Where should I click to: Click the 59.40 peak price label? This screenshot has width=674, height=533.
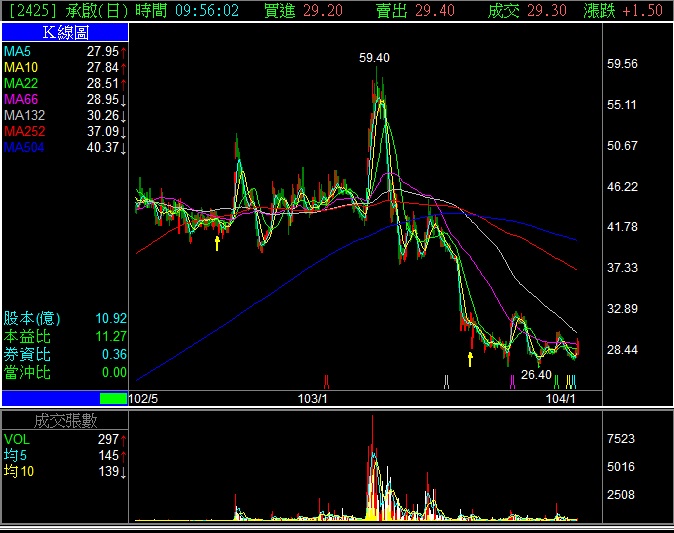pos(374,58)
